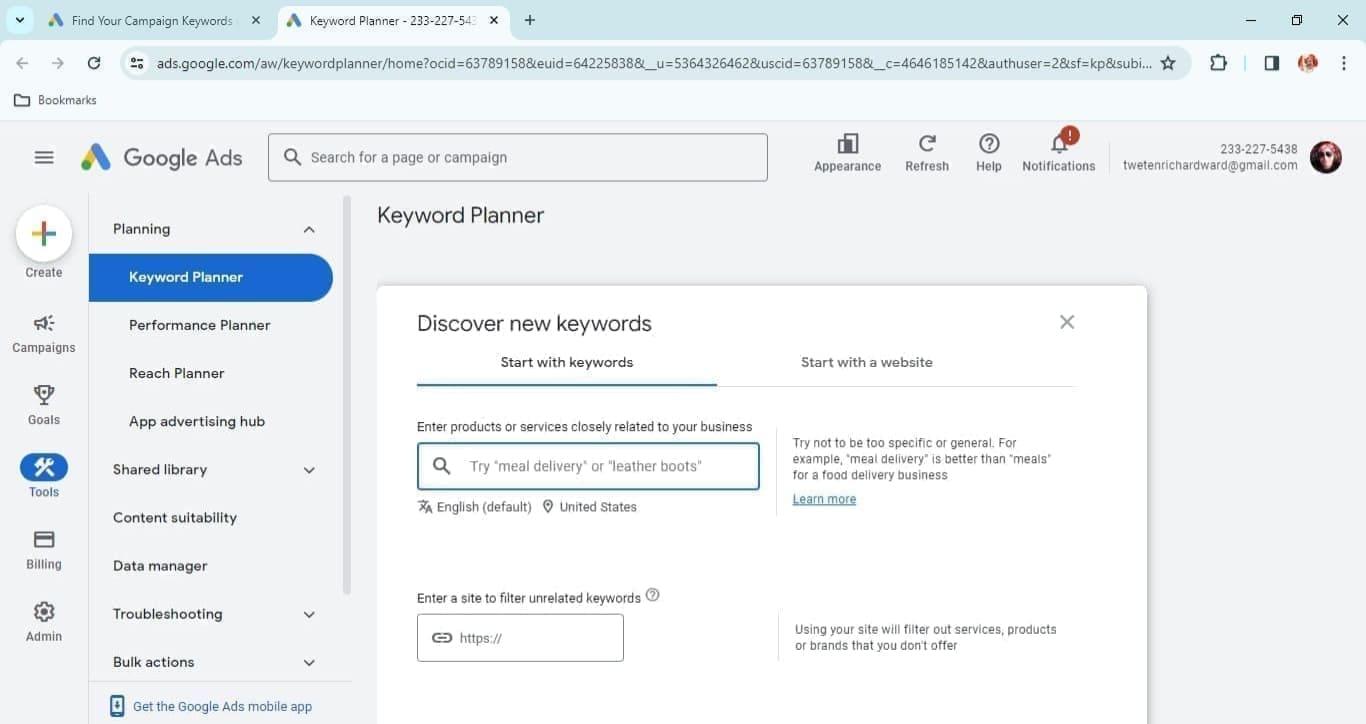Screen dimensions: 1366x724
Task: Click the account ID 233-227-5438
Action: coord(1259,149)
